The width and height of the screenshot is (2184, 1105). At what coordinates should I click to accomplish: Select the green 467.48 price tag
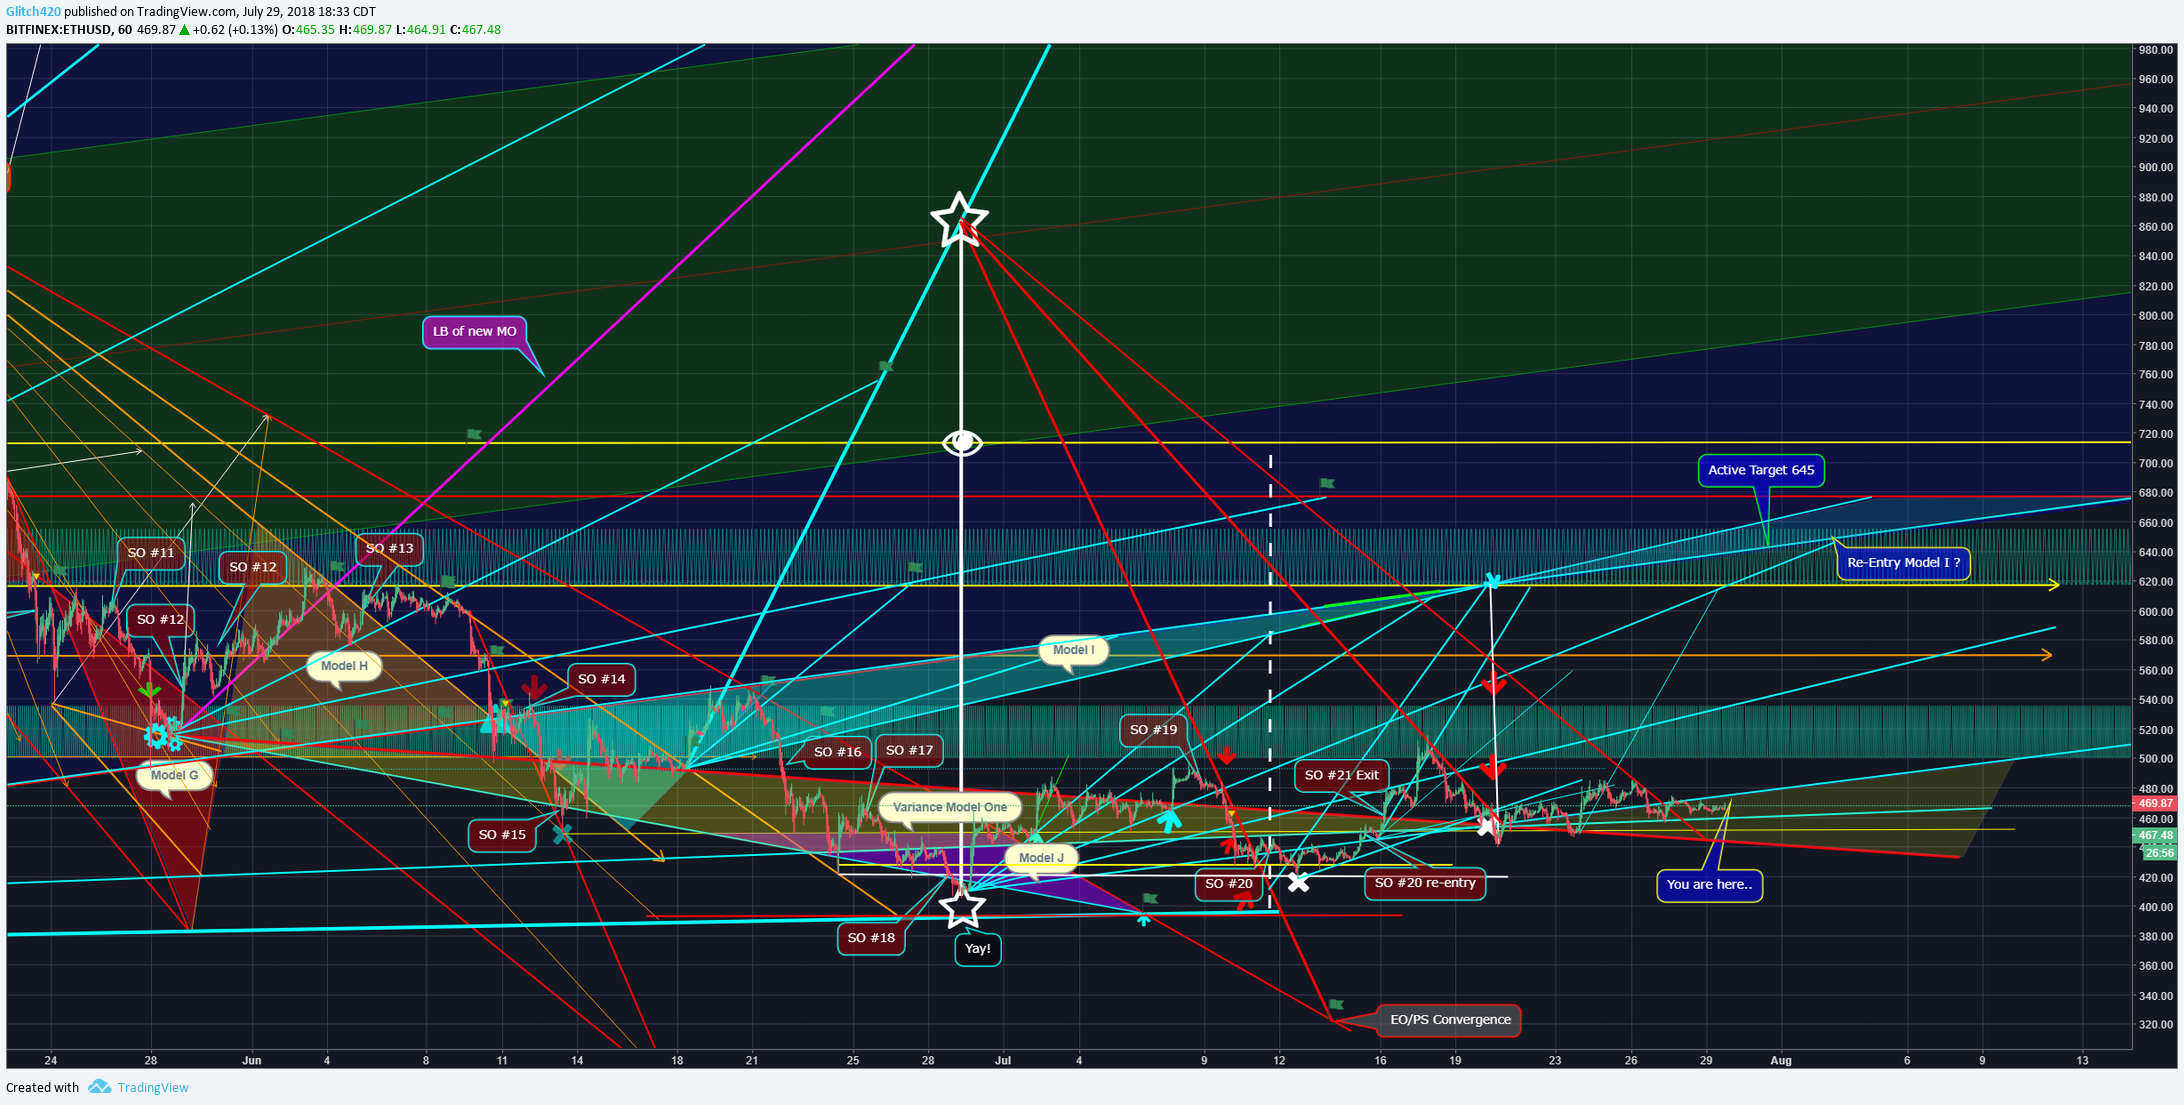(2156, 835)
